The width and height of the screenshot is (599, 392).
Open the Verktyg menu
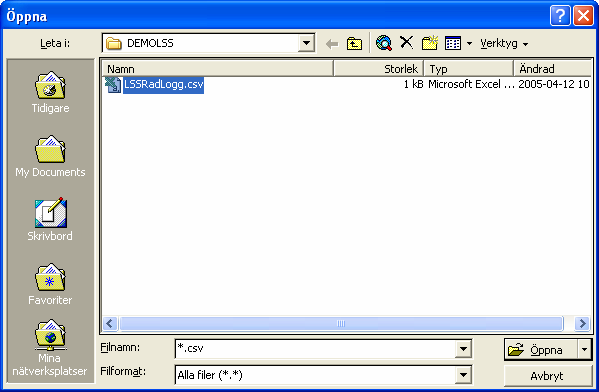pos(504,44)
